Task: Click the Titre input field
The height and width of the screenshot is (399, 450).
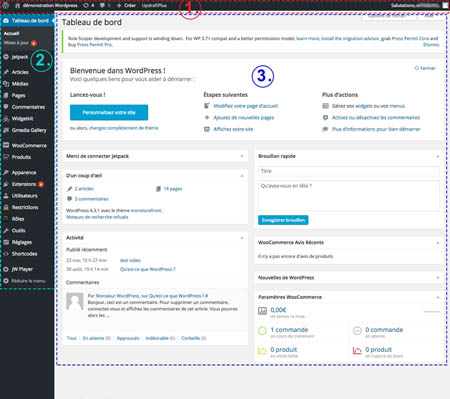Action: (349, 171)
